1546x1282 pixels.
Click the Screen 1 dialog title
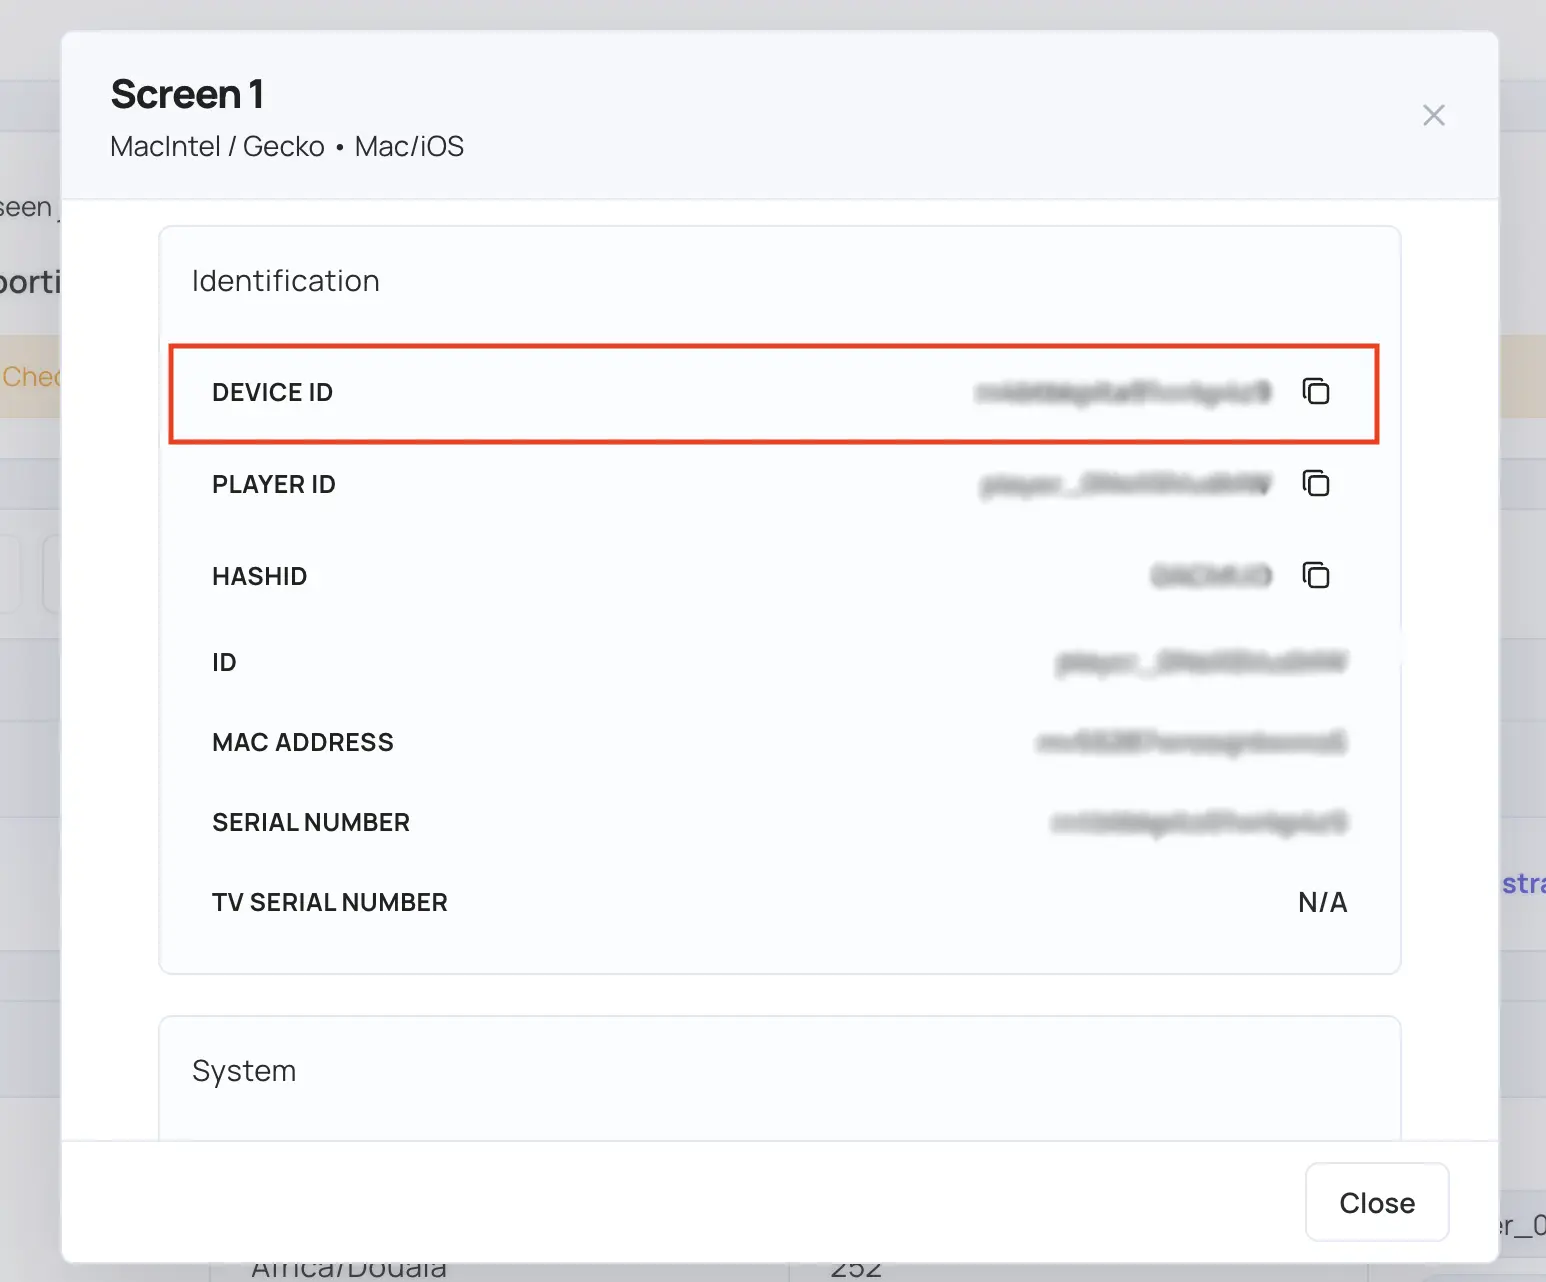click(187, 94)
